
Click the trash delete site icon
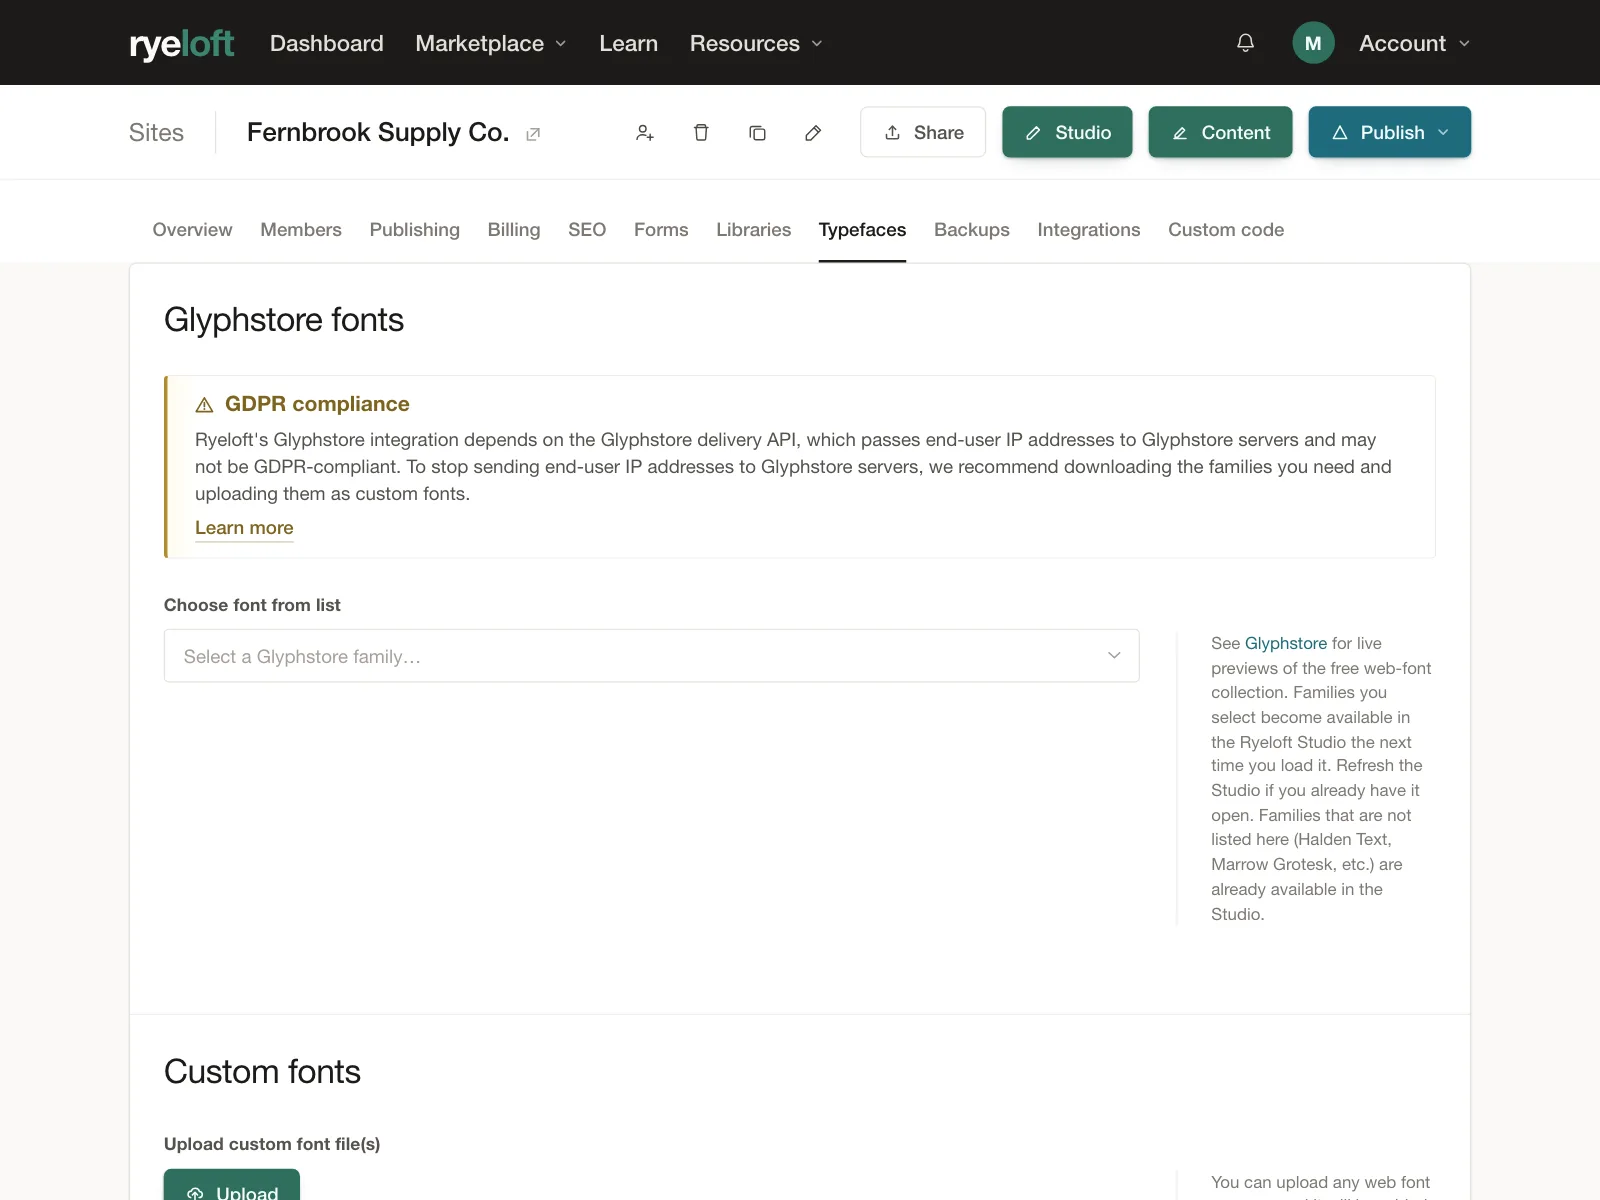click(701, 133)
